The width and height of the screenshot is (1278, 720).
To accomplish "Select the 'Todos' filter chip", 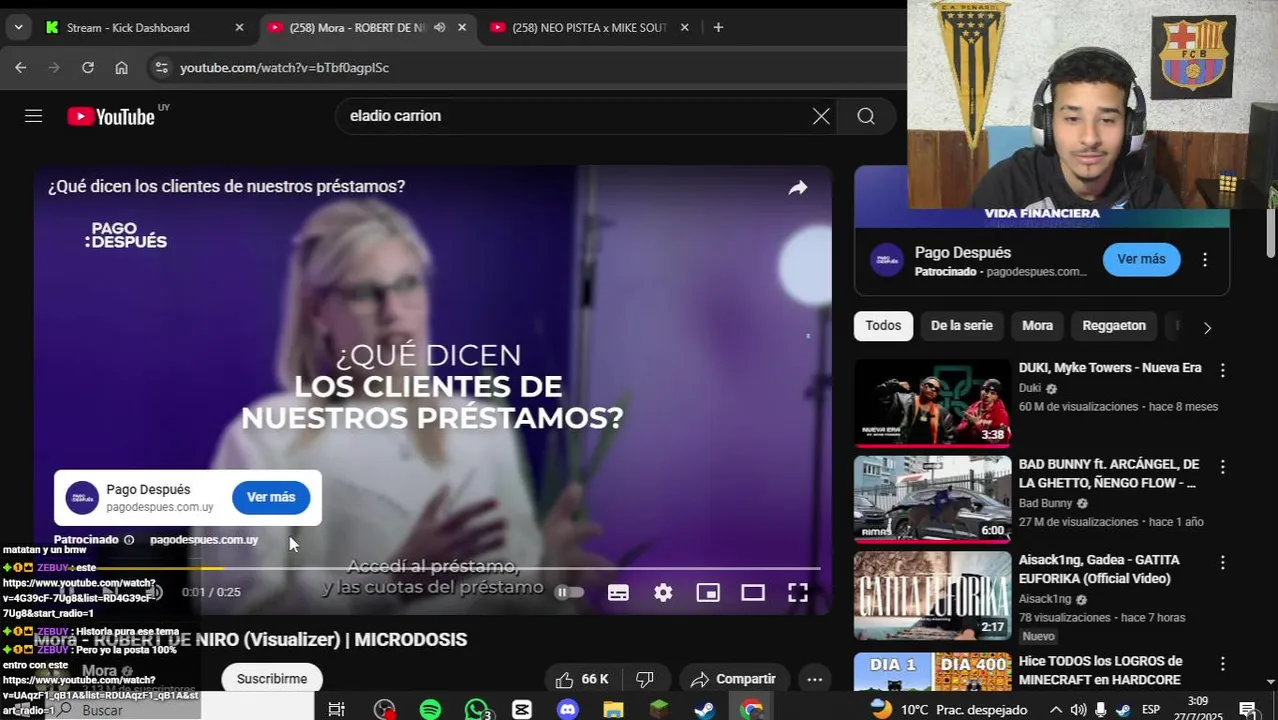I will coord(883,326).
